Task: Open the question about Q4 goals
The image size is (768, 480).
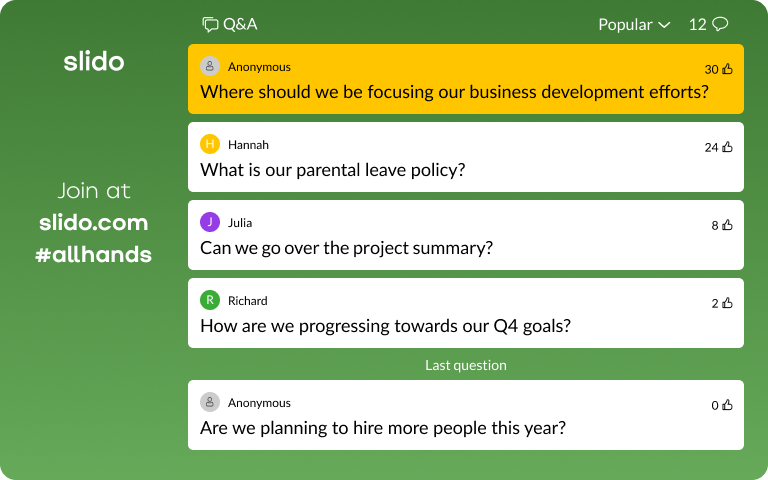Action: pyautogui.click(x=385, y=325)
